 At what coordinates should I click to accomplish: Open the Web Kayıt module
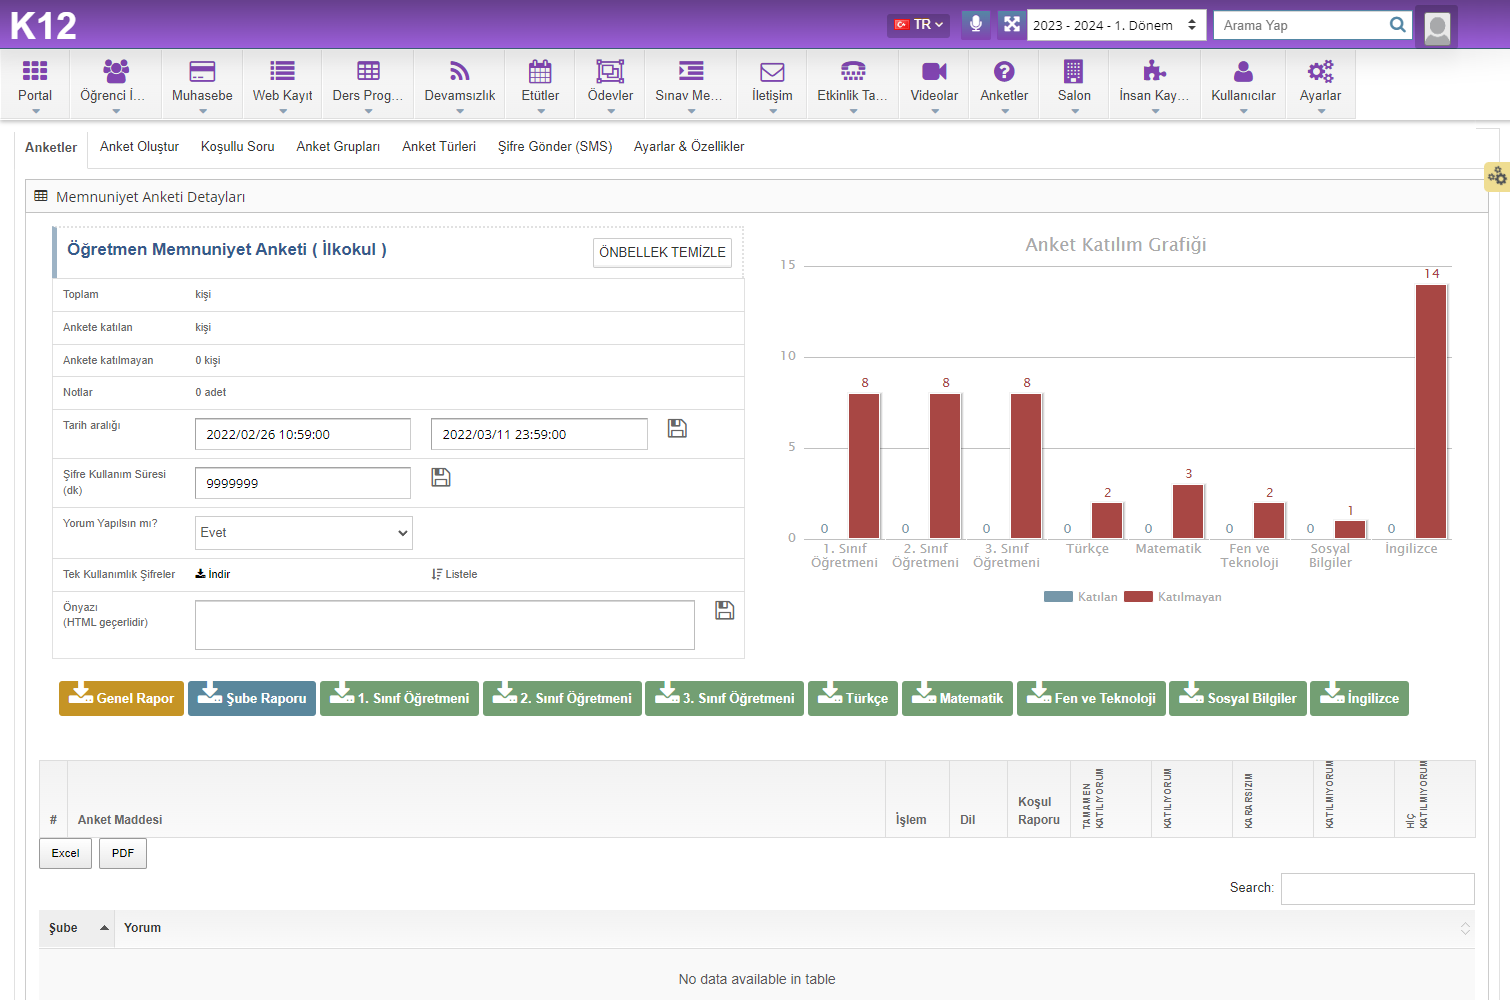point(282,83)
